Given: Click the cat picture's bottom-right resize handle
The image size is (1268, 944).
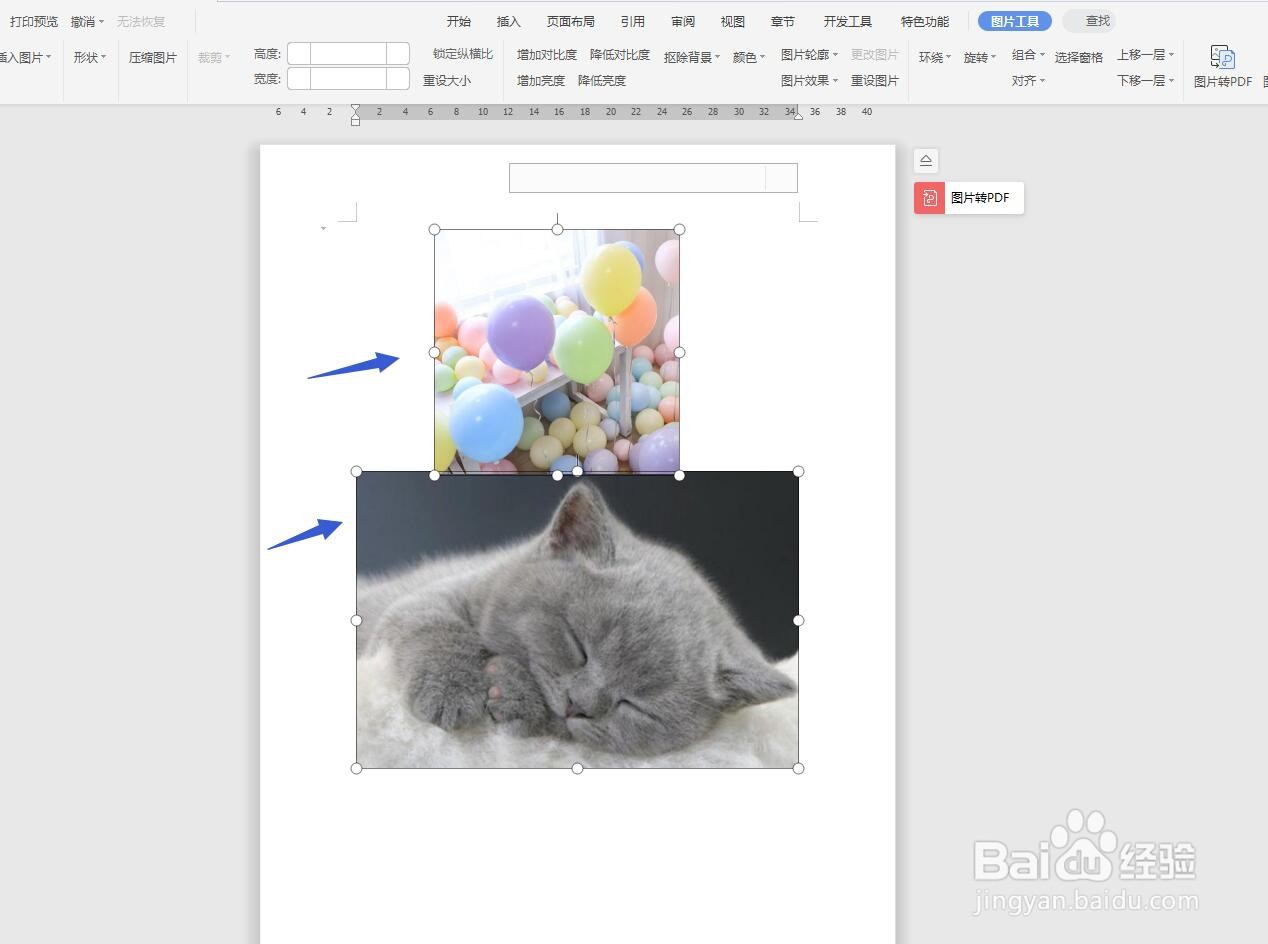Looking at the screenshot, I should (x=798, y=768).
